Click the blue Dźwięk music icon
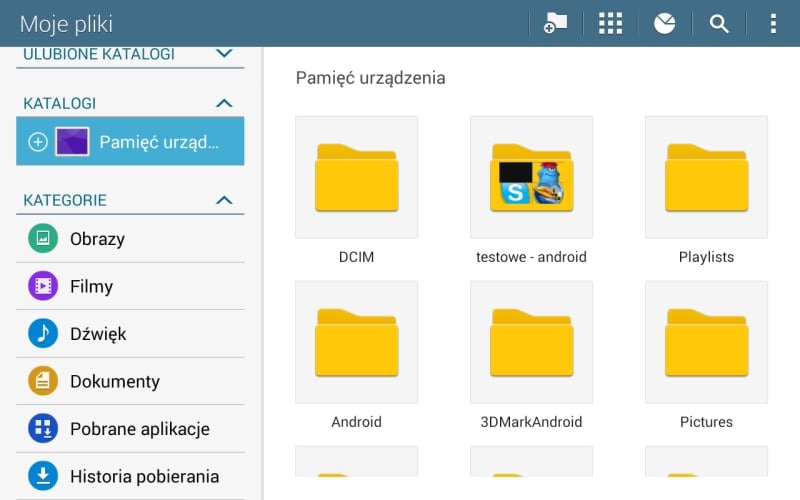Screen dimensions: 800x500 point(43,333)
